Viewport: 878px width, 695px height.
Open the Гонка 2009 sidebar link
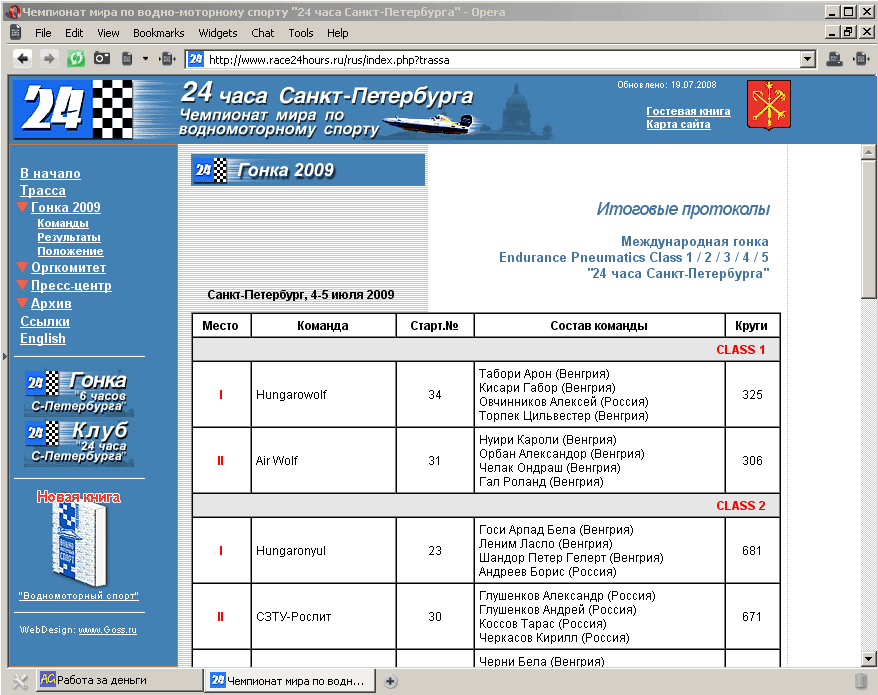pos(66,207)
